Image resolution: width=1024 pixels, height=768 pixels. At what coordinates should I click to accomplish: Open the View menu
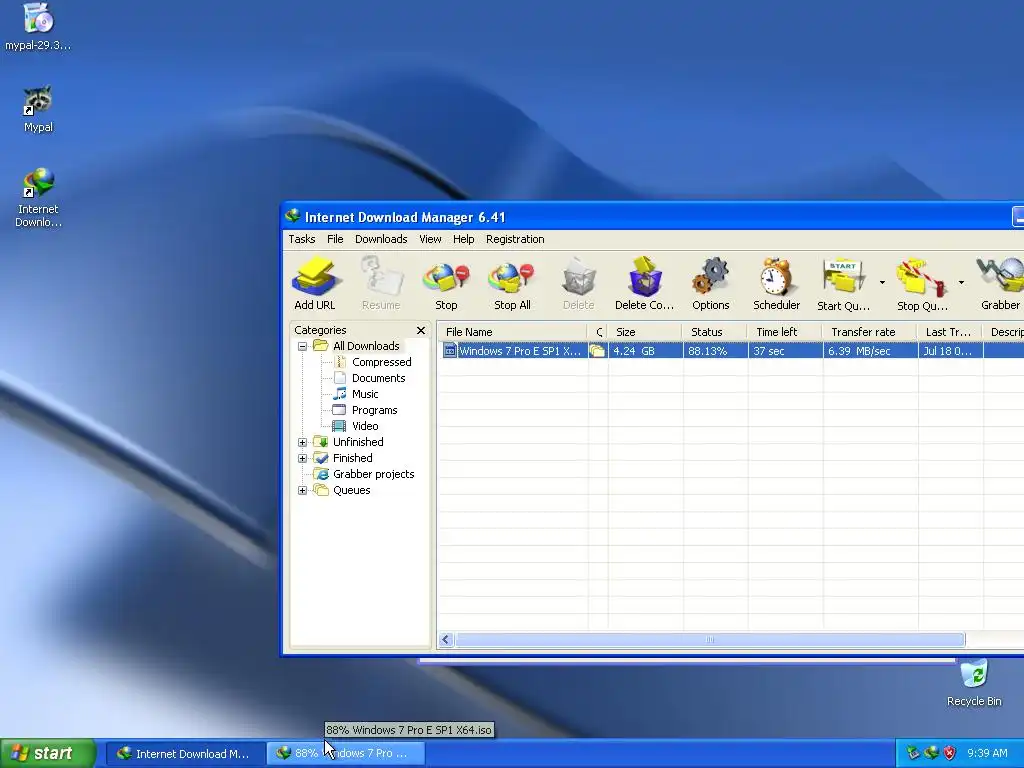point(430,239)
